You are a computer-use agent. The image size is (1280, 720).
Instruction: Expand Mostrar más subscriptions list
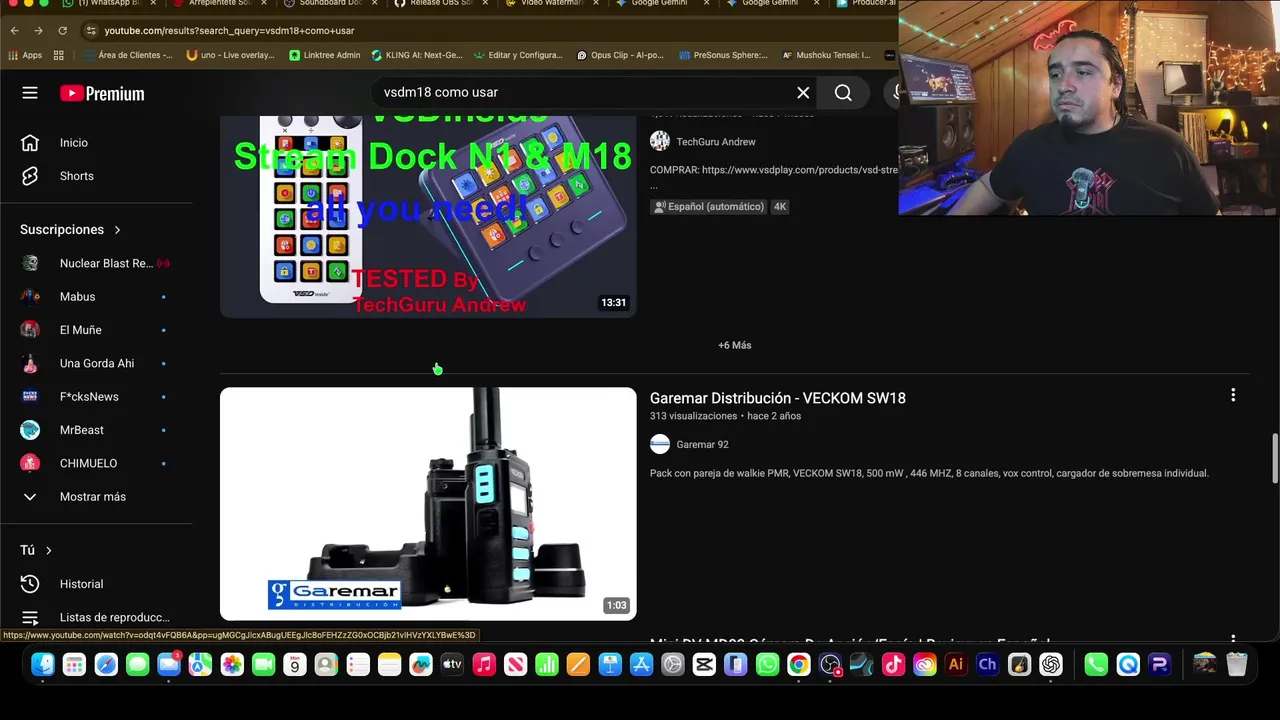95,497
